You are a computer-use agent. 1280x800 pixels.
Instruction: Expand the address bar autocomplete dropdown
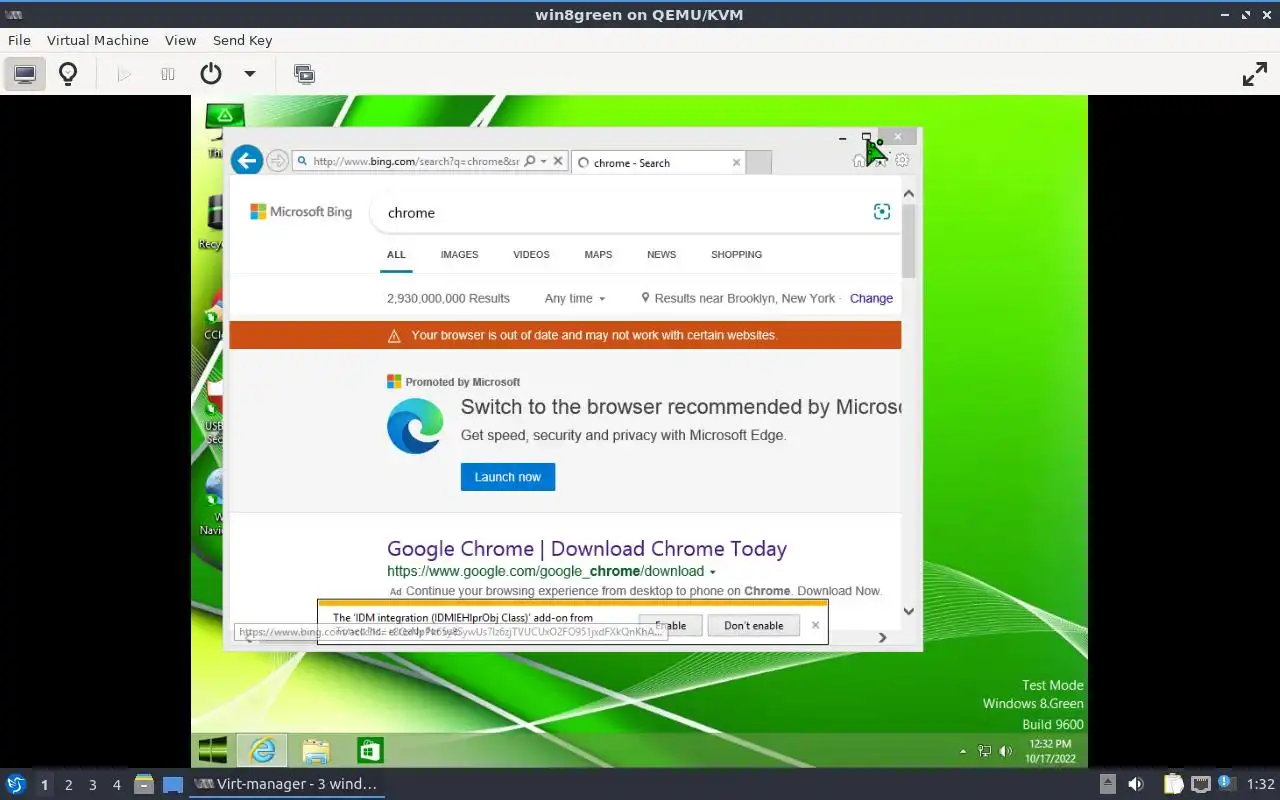[543, 161]
